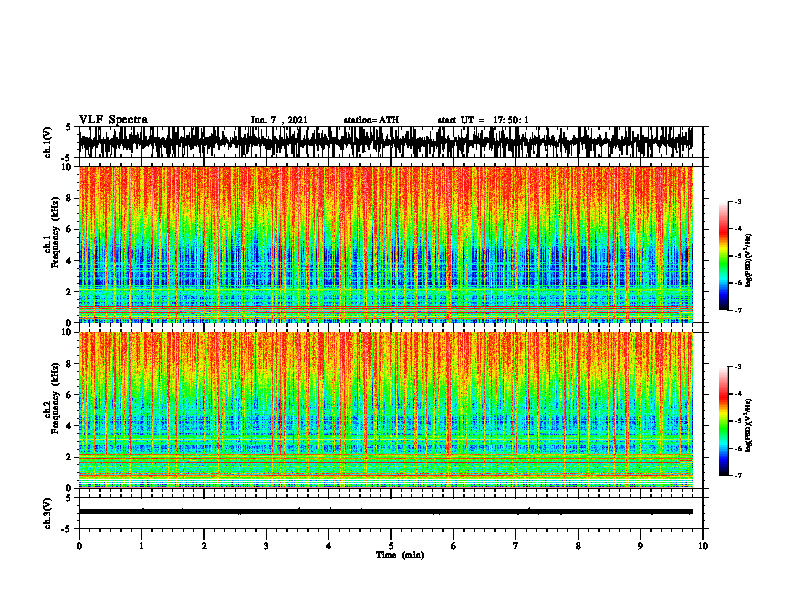Viewport: 792px width, 612px height.
Task: Click the time-axis "10" tick label
Action: pos(703,546)
